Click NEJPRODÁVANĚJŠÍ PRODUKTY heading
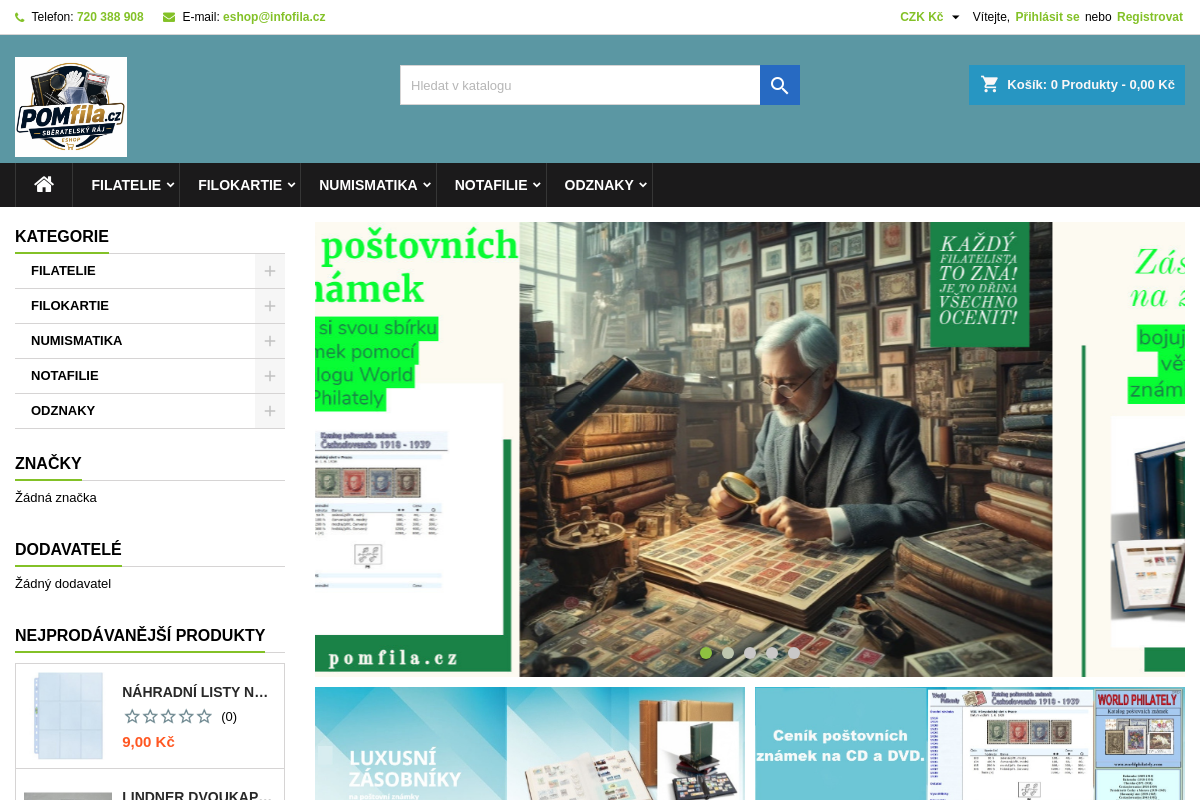1200x800 pixels. pos(140,636)
